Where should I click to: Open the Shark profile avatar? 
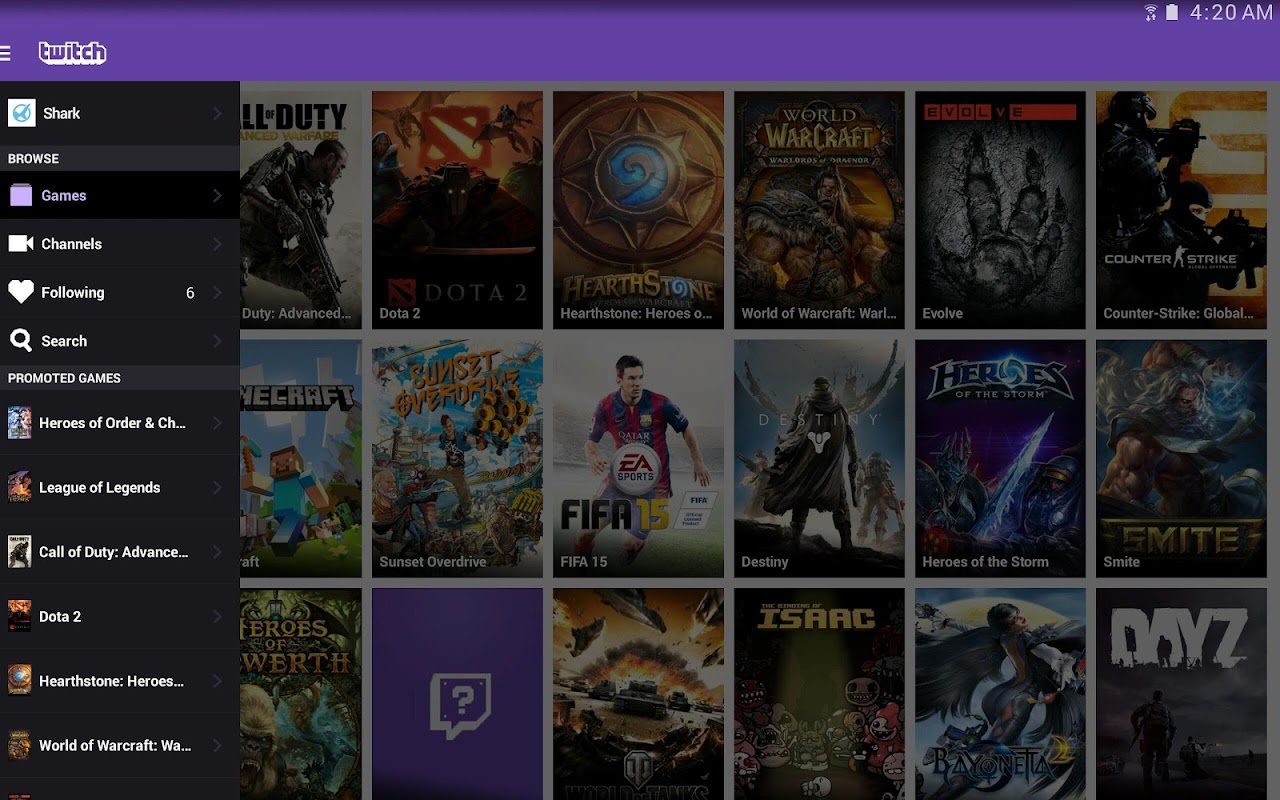coord(21,113)
